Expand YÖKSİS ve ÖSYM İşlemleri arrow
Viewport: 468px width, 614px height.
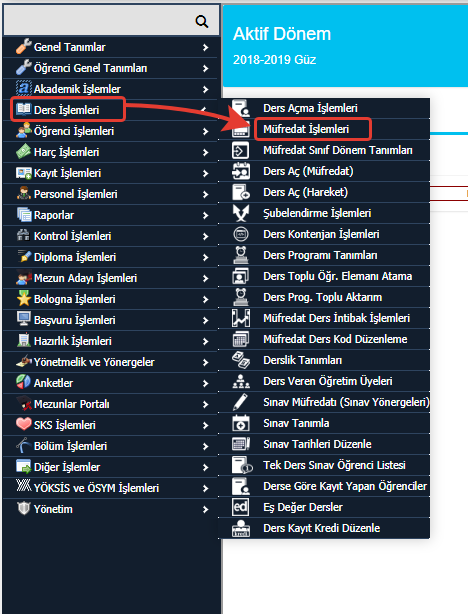(x=206, y=488)
